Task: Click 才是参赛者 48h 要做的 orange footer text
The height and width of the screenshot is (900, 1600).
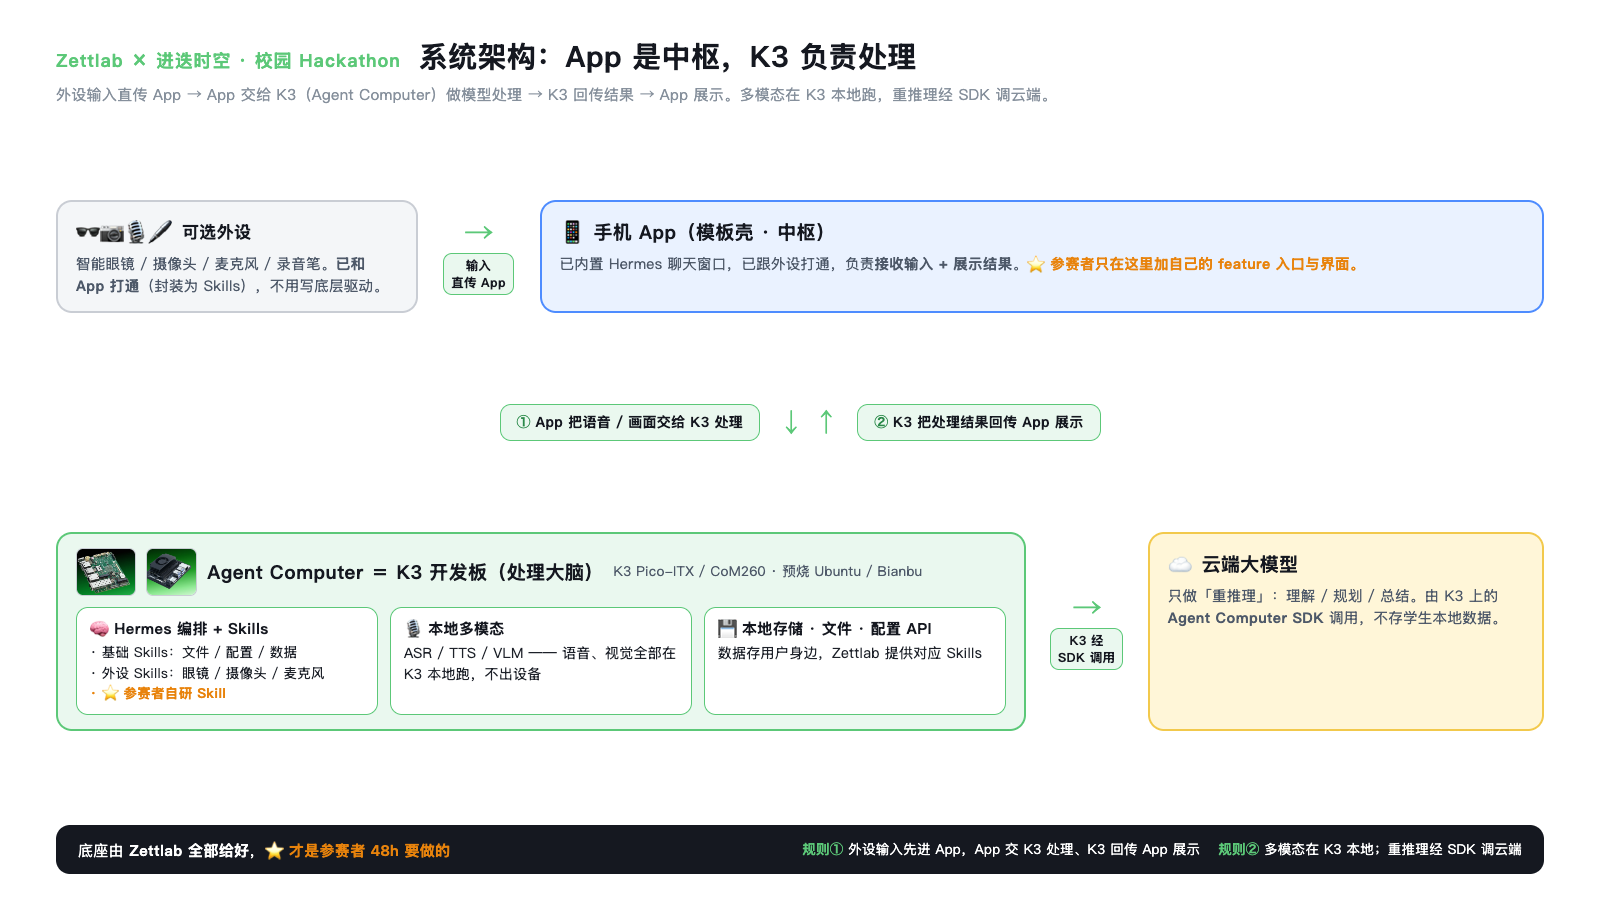Action: coord(369,851)
